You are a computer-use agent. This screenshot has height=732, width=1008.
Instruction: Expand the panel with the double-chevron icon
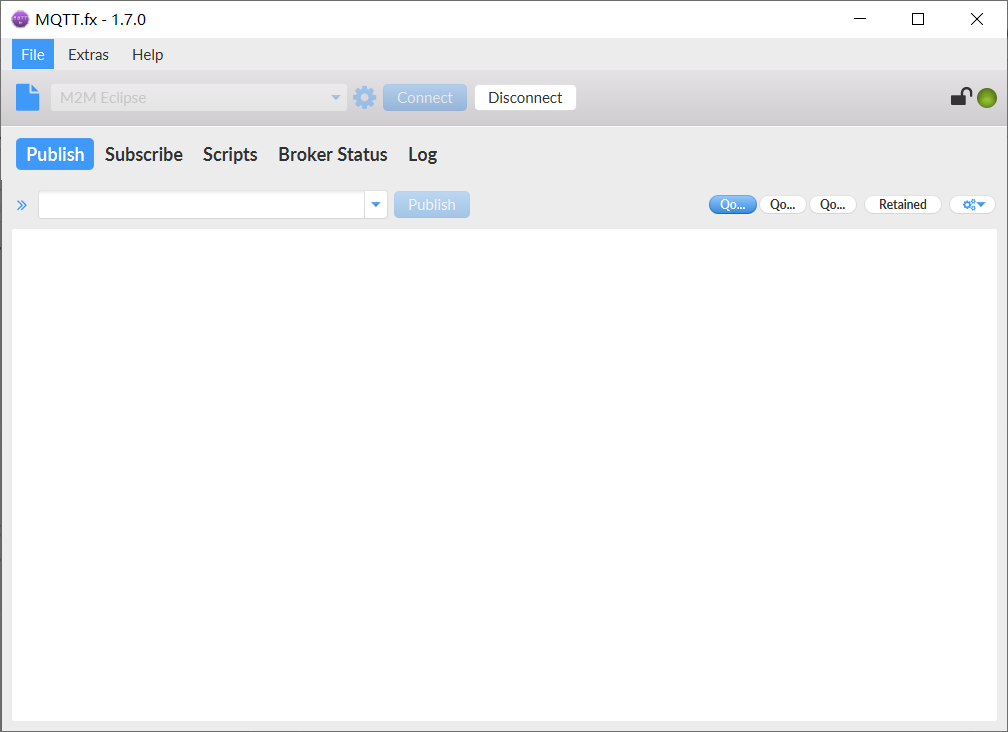click(22, 205)
